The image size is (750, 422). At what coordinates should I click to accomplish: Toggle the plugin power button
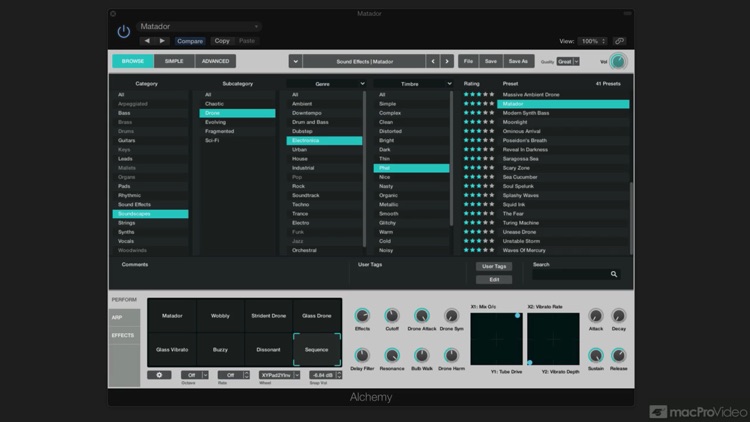123,32
